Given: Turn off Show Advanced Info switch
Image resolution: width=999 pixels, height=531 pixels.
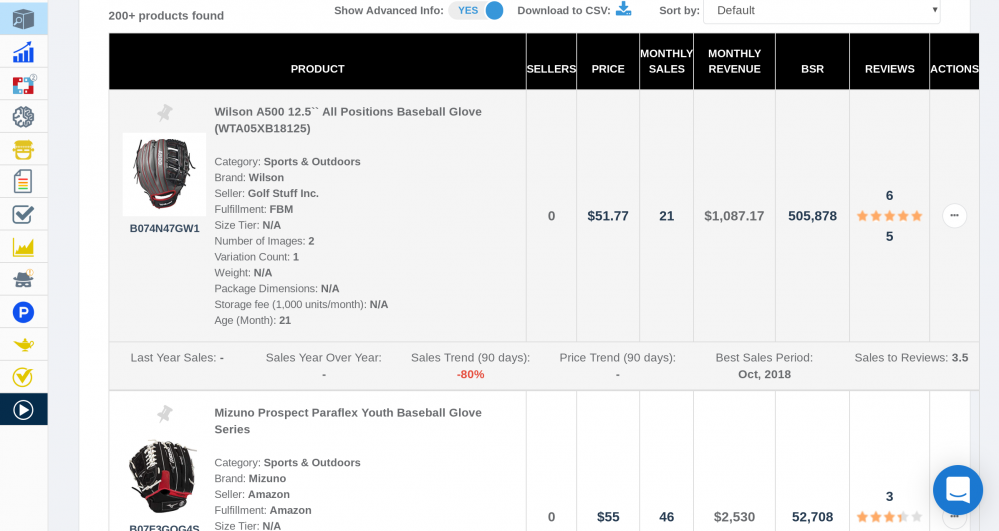Looking at the screenshot, I should tap(476, 10).
